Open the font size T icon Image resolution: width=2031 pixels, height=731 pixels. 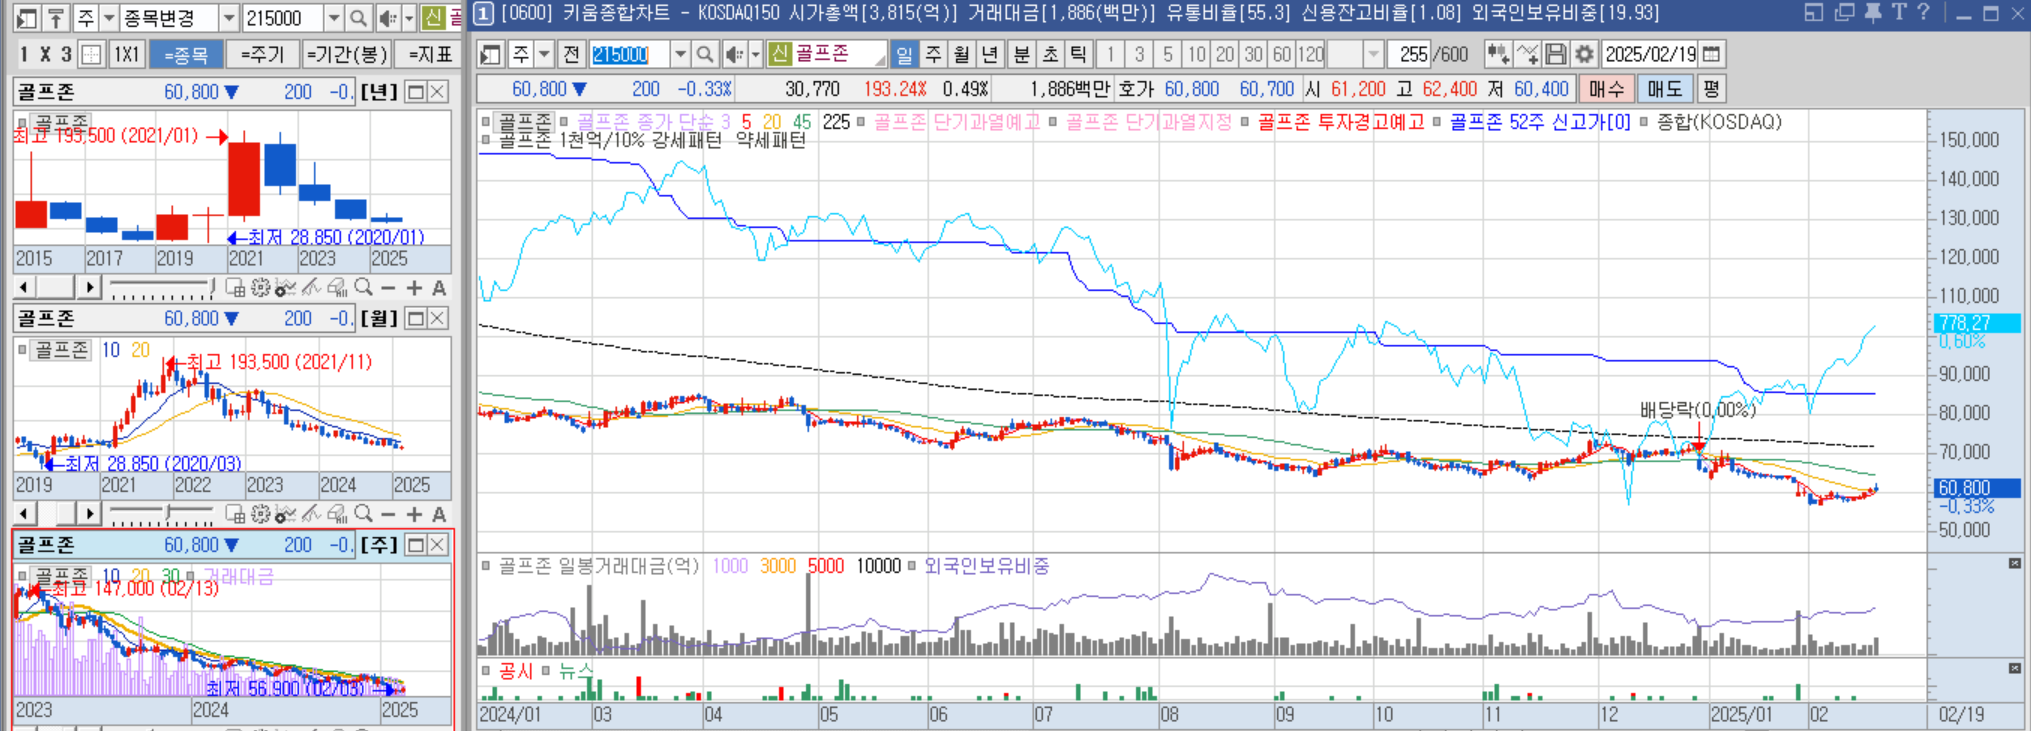pyautogui.click(x=1899, y=12)
